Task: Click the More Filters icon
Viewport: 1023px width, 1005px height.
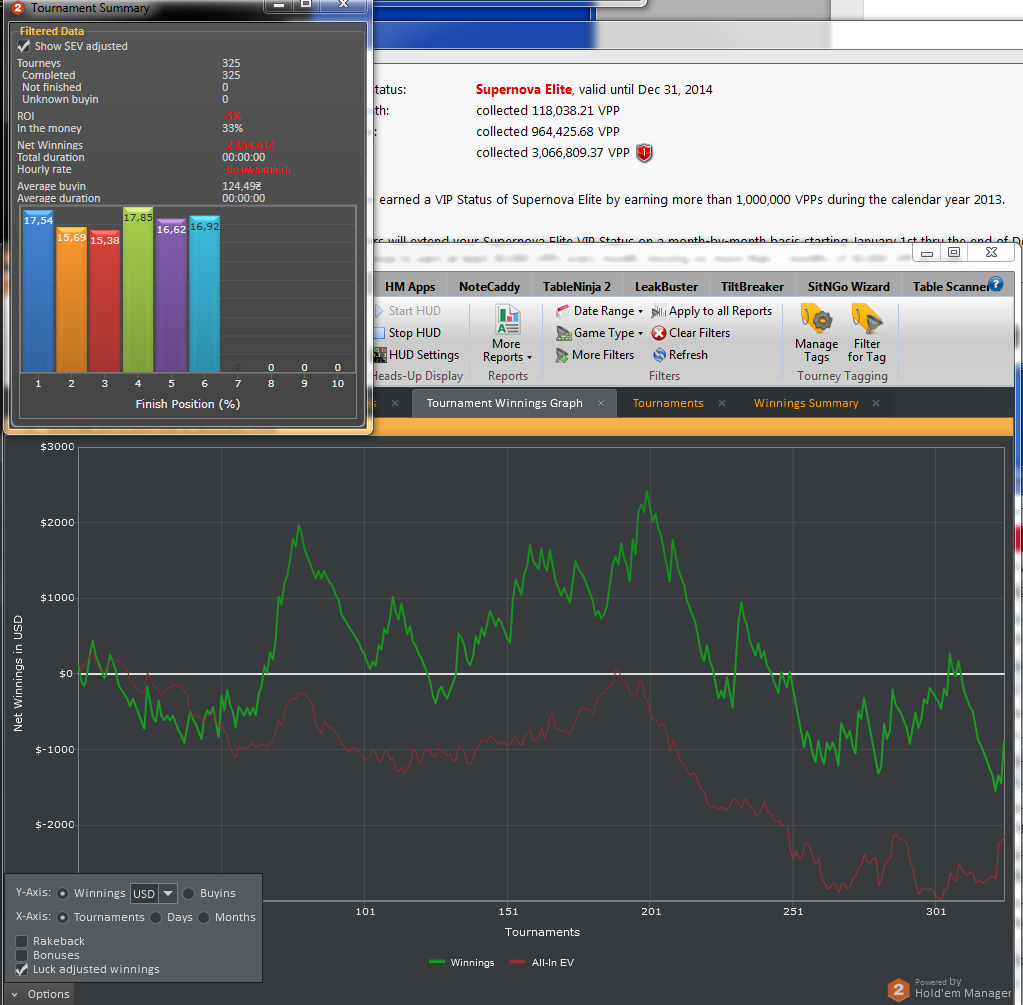Action: tap(562, 355)
